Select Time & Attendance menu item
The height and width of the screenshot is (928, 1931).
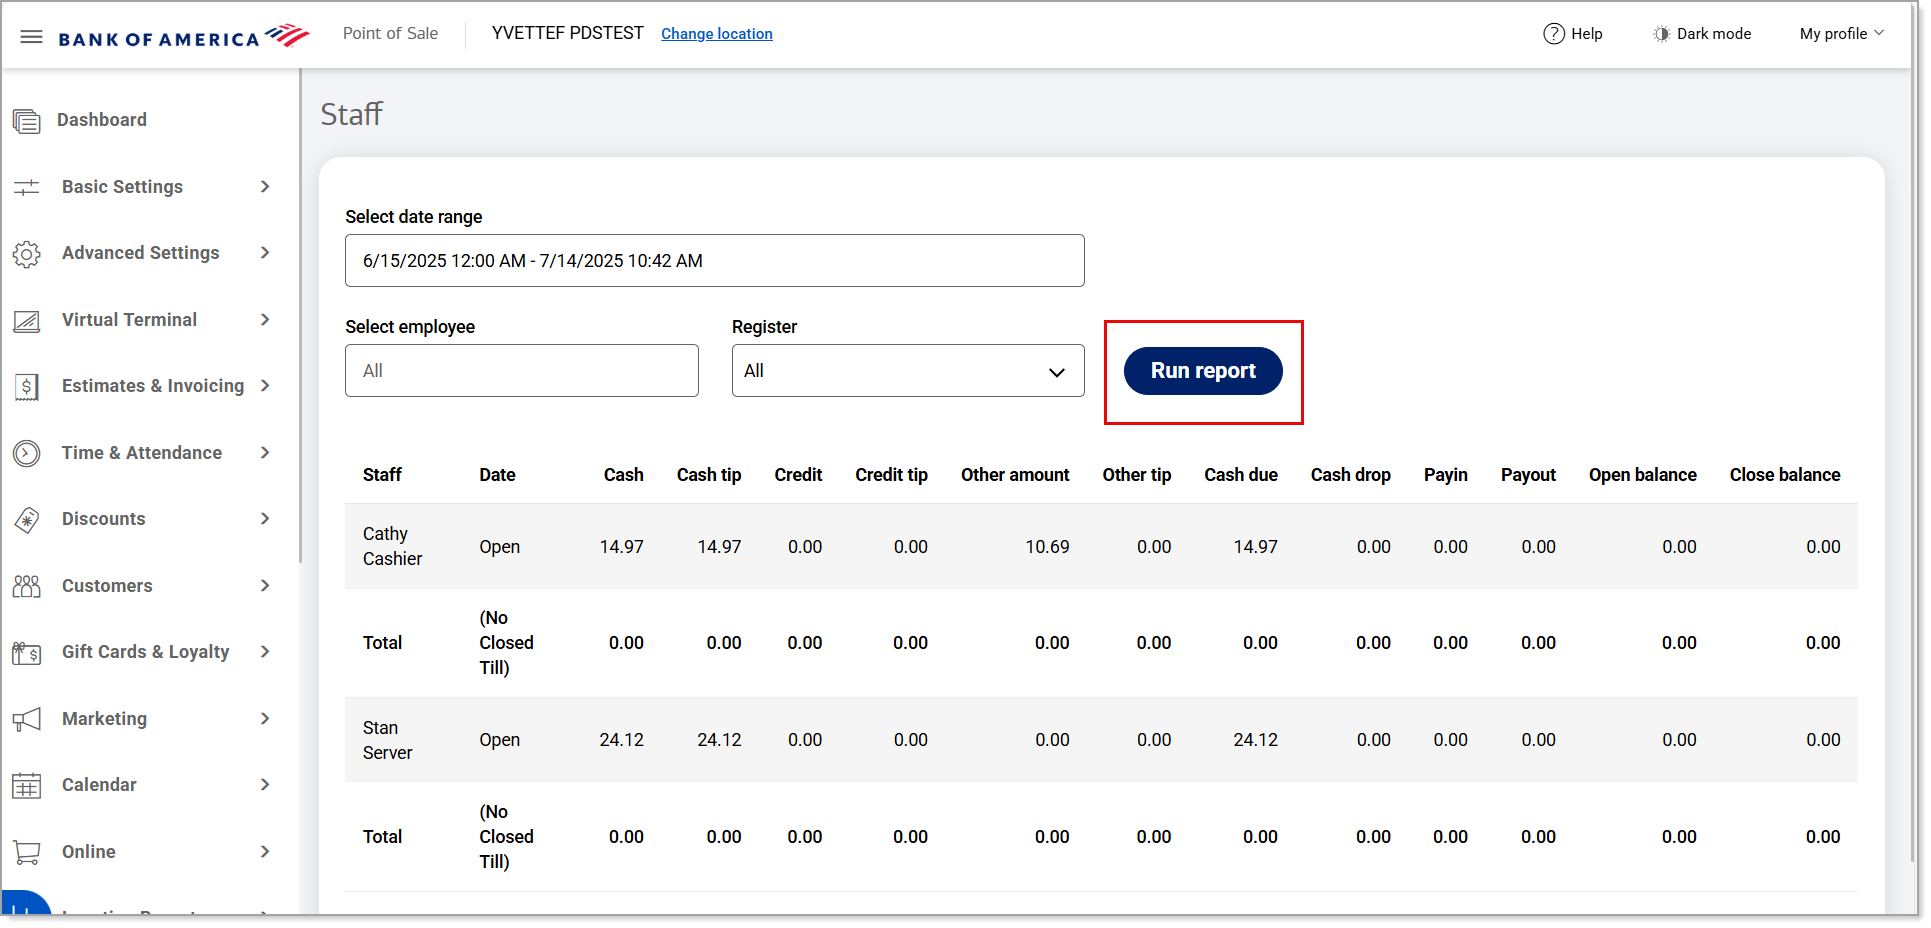[x=142, y=453]
